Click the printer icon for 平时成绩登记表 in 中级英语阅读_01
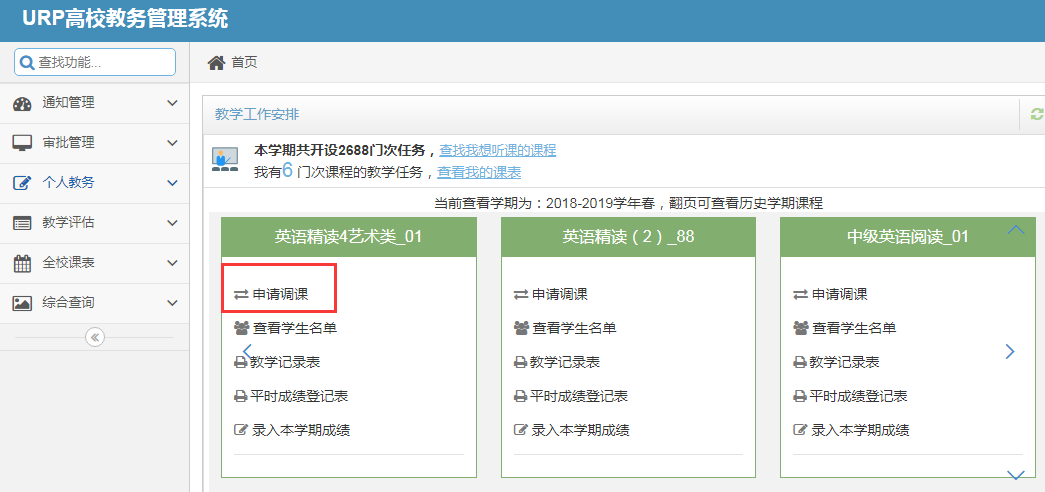1045x492 pixels. click(800, 397)
